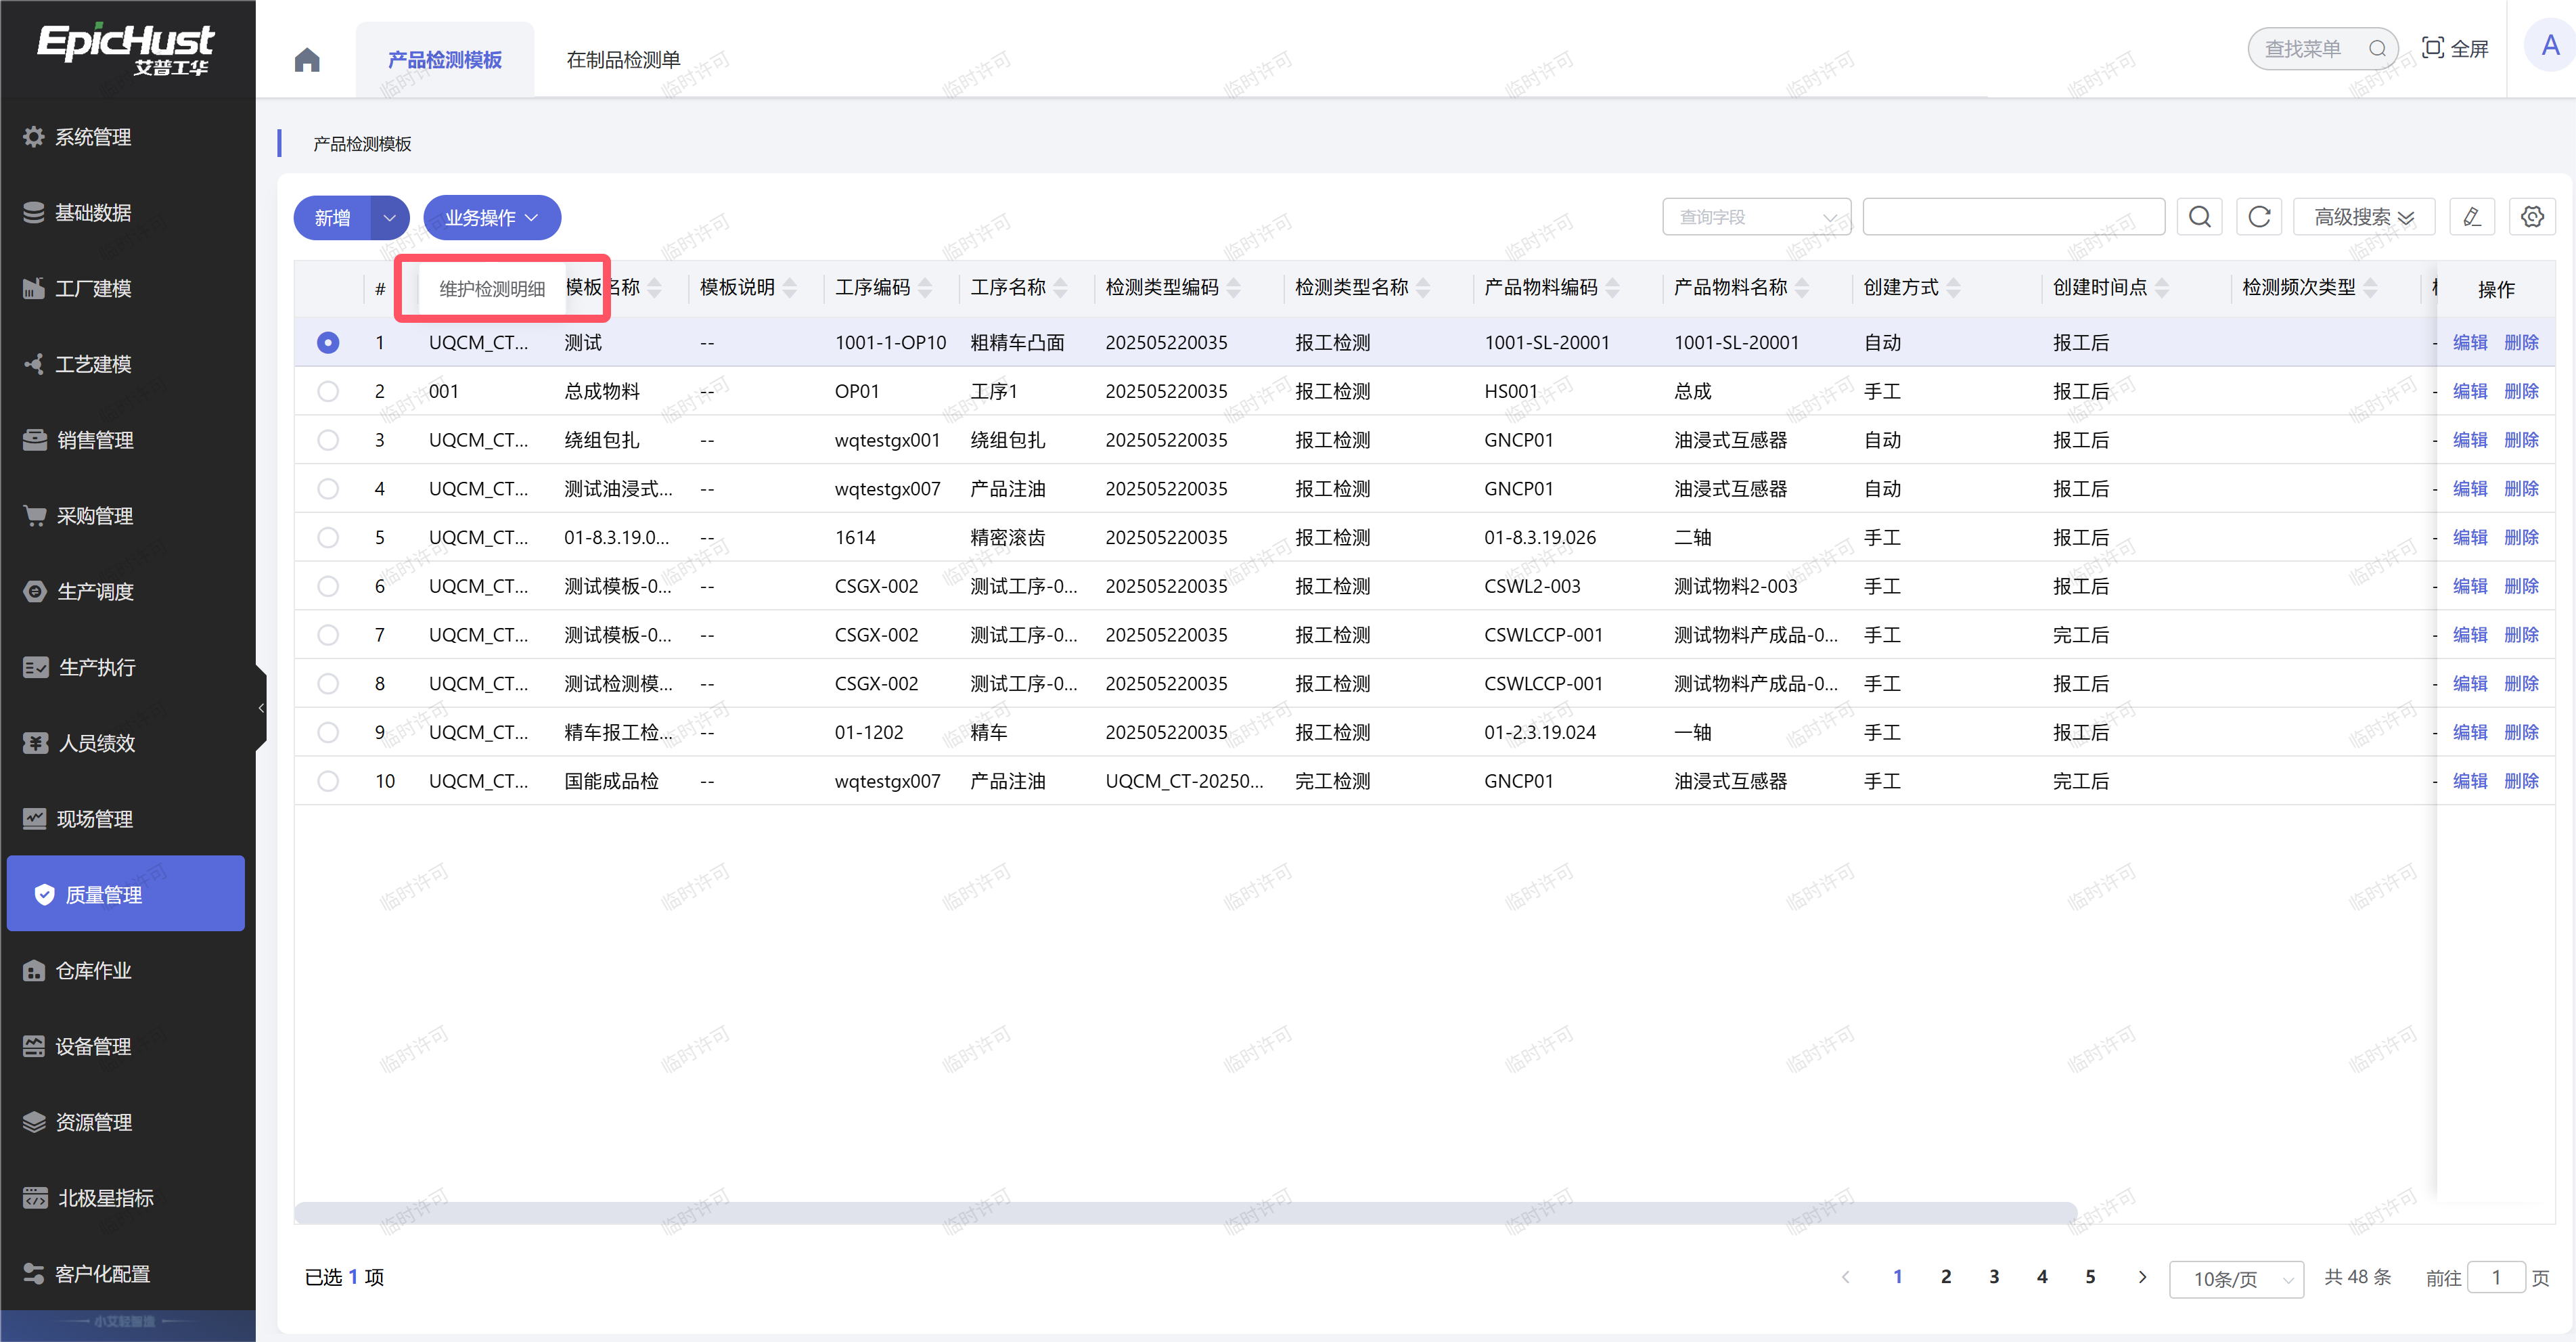This screenshot has height=1342, width=2576.
Task: Click the horizontal table scrollbar
Action: coord(1185,1212)
